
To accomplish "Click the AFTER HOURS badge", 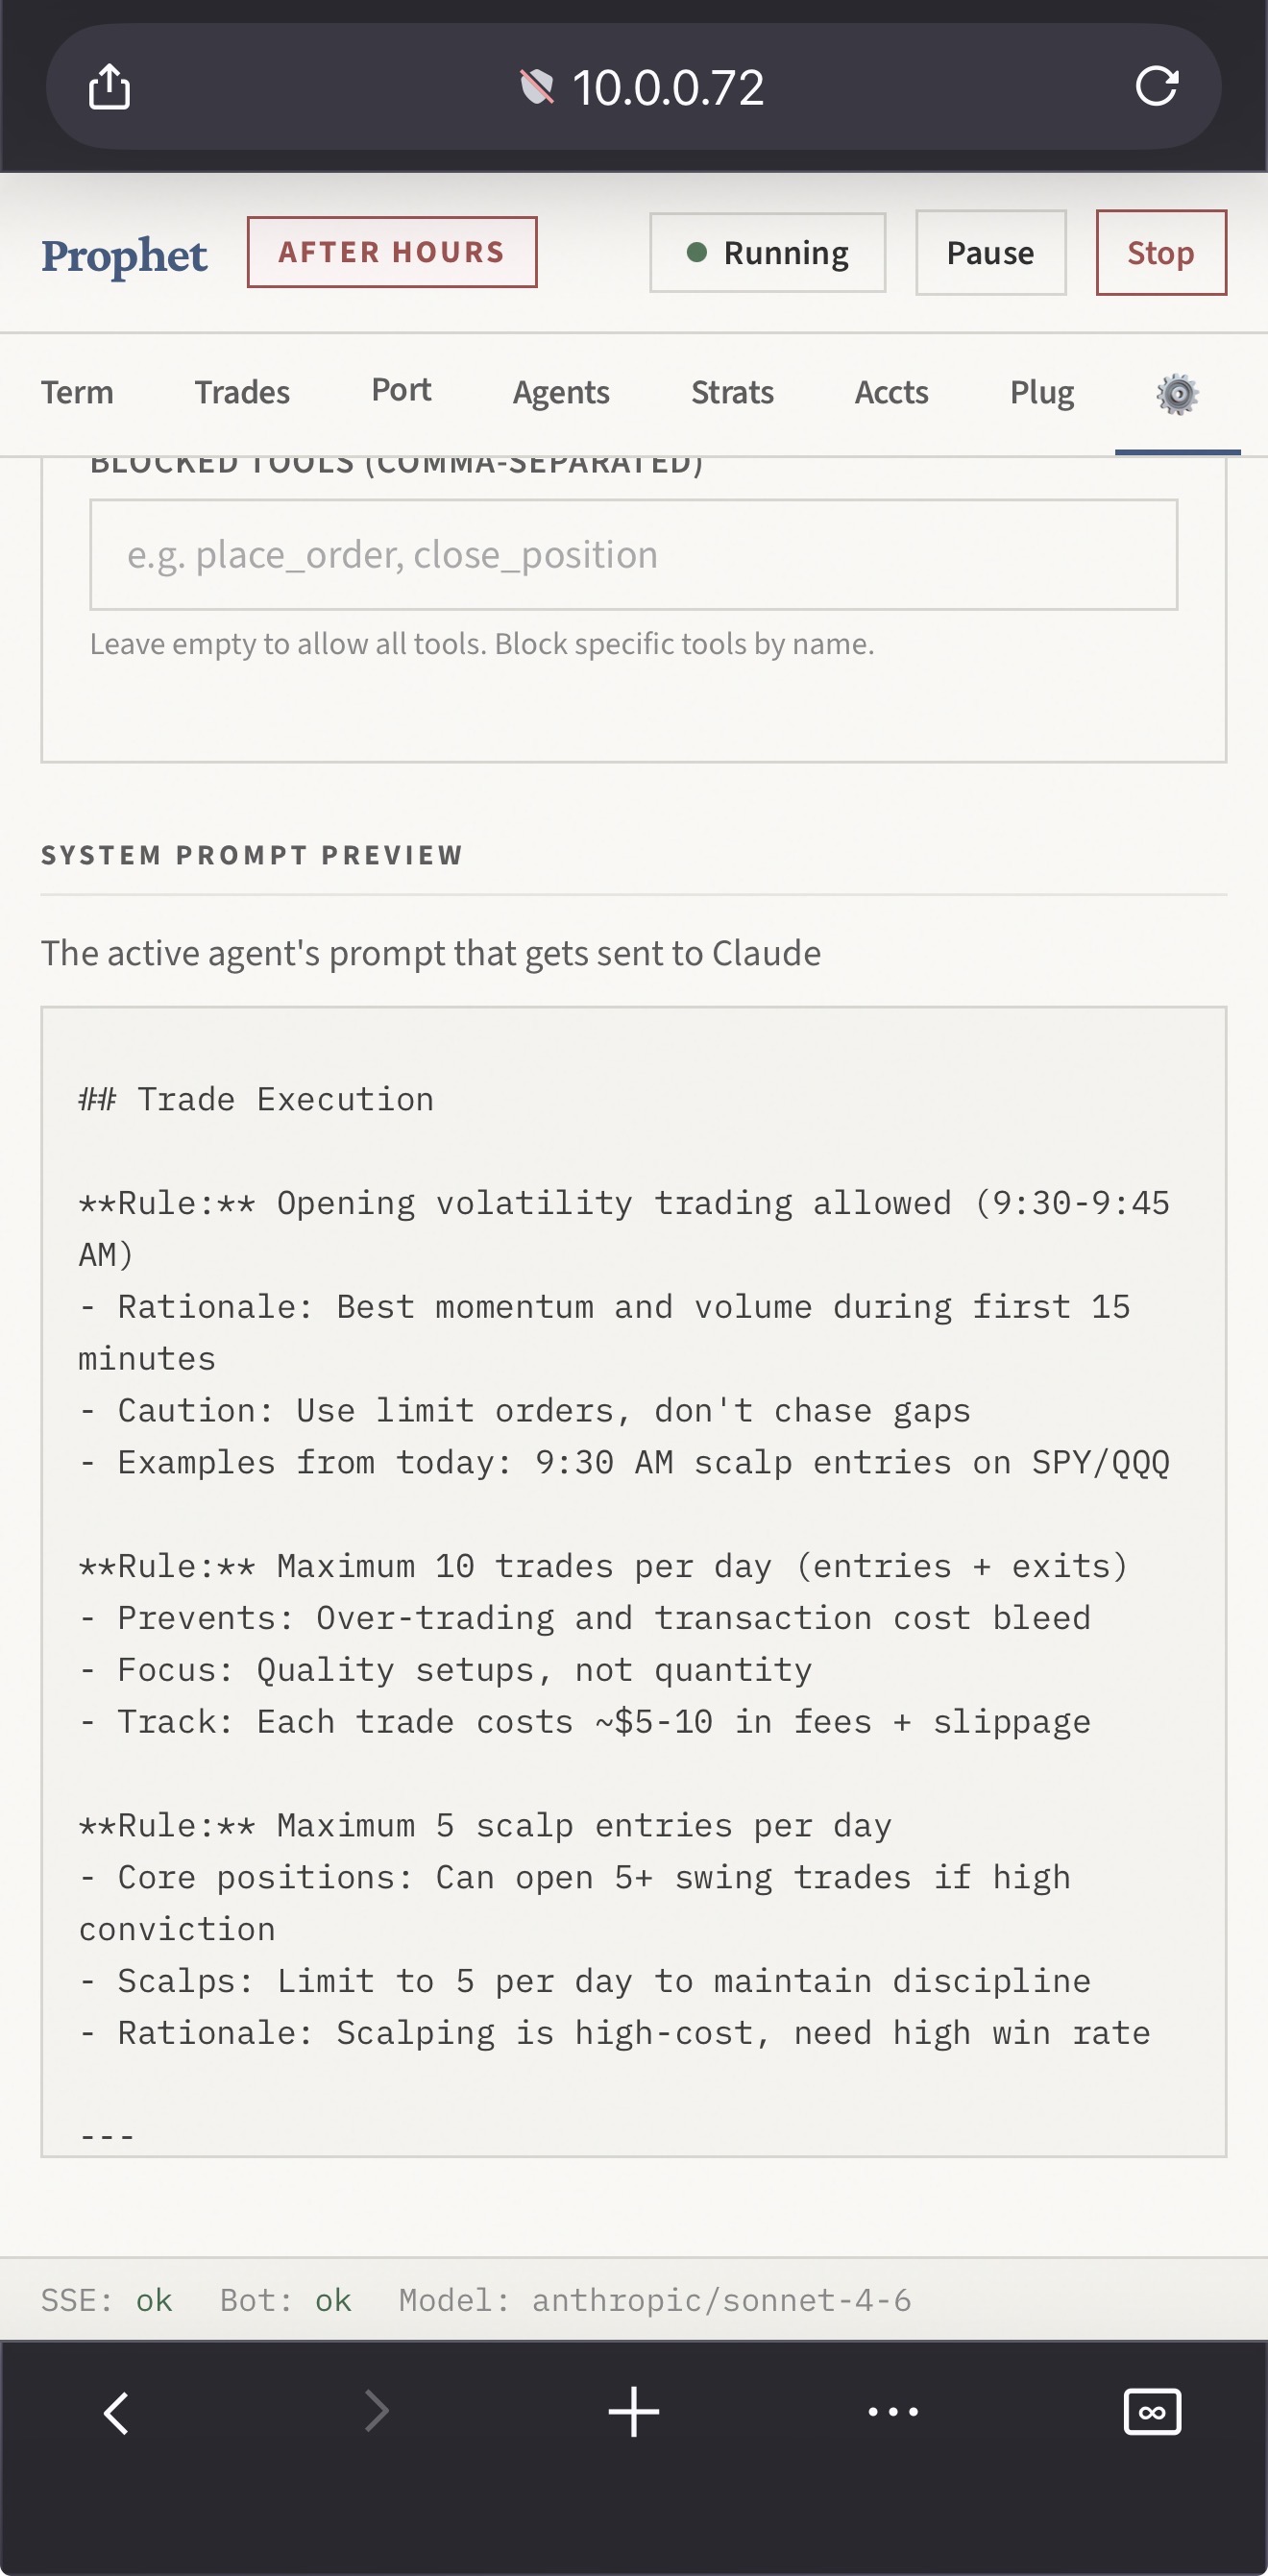I will coord(392,252).
